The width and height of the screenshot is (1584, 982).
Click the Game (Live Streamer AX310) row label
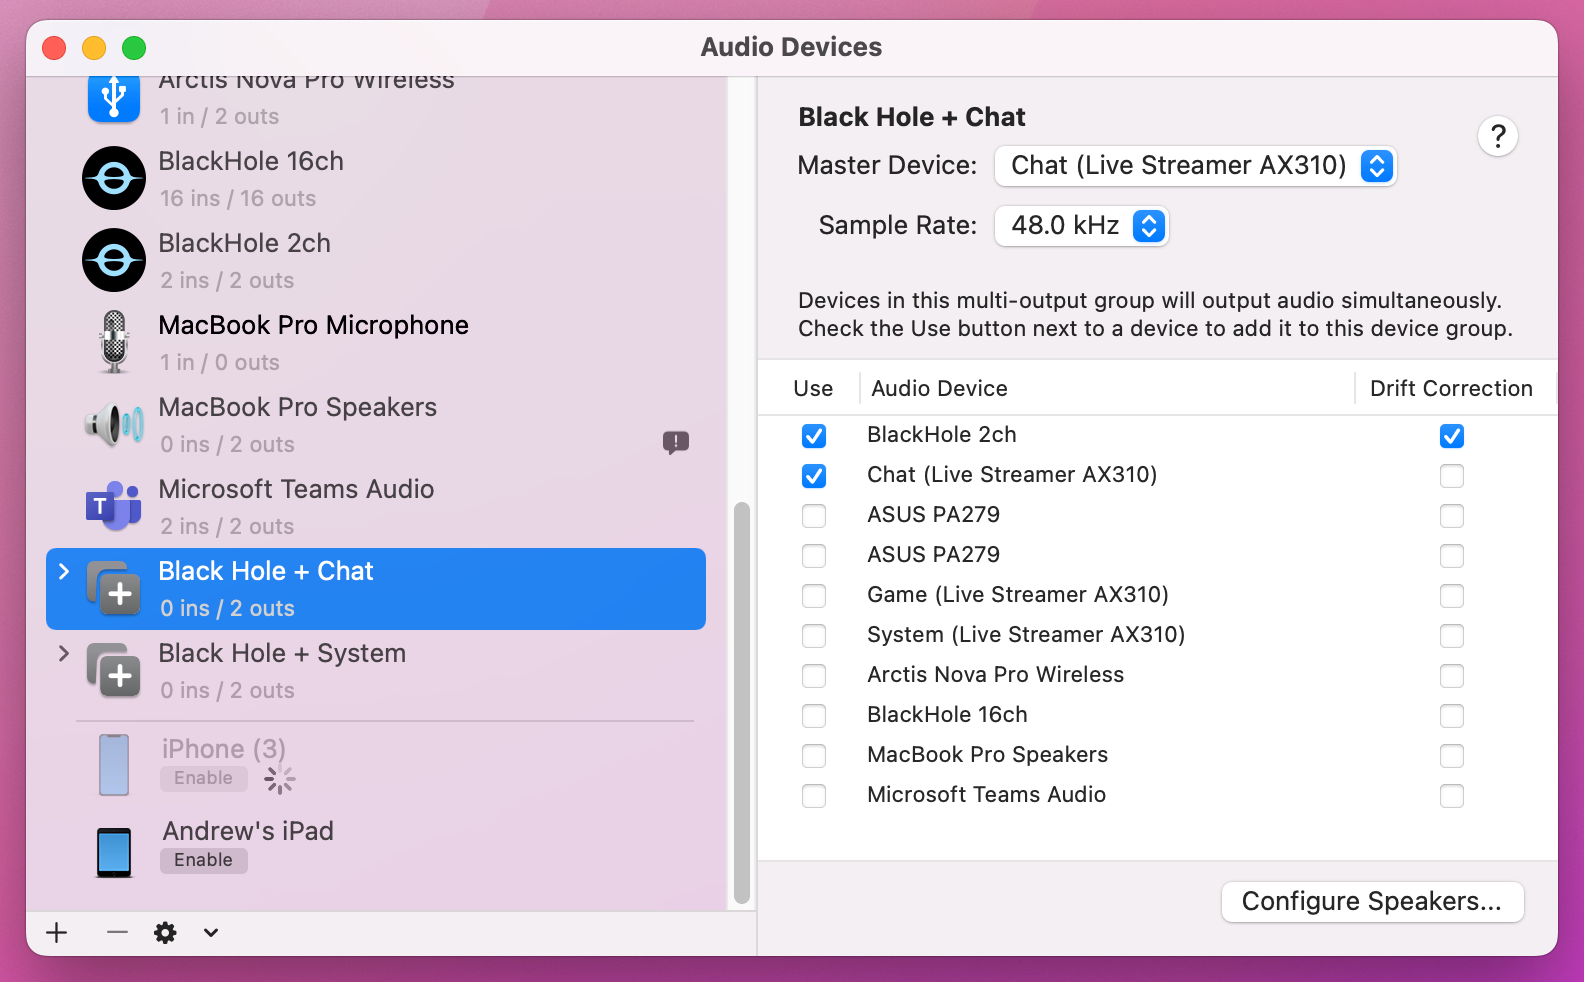tap(1018, 595)
